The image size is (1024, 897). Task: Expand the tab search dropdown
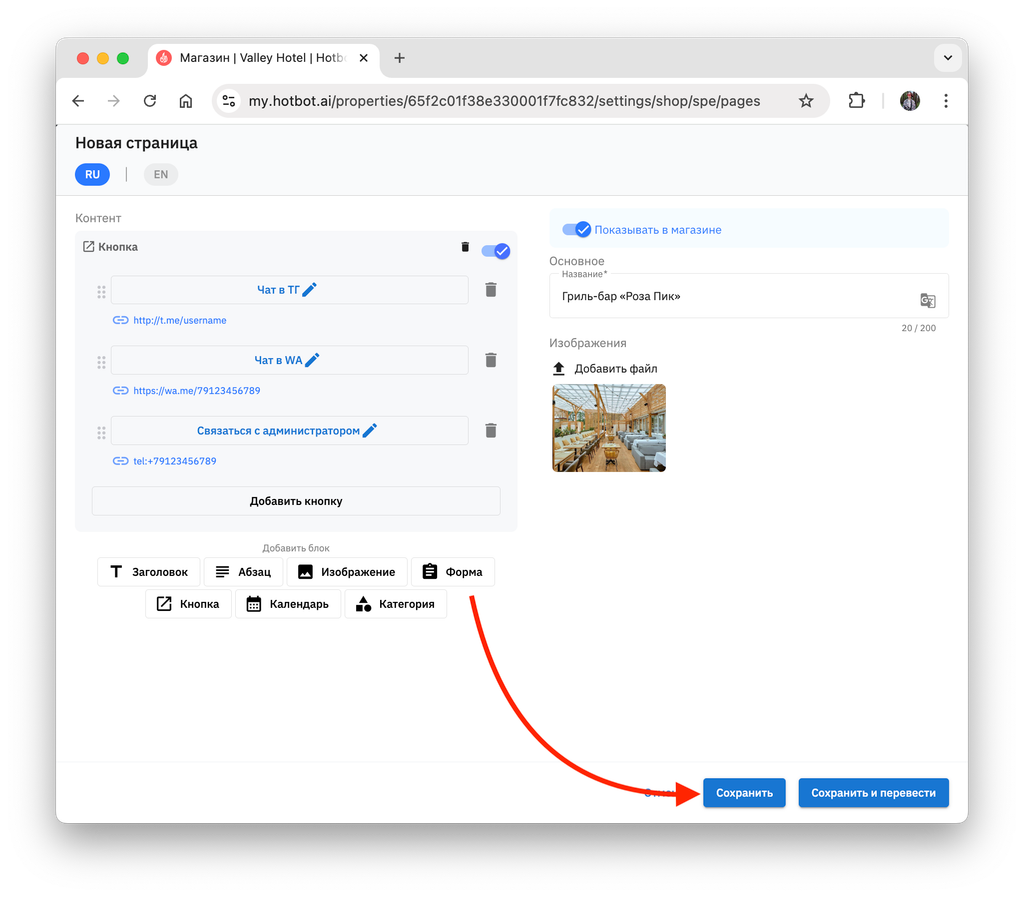pyautogui.click(x=948, y=58)
